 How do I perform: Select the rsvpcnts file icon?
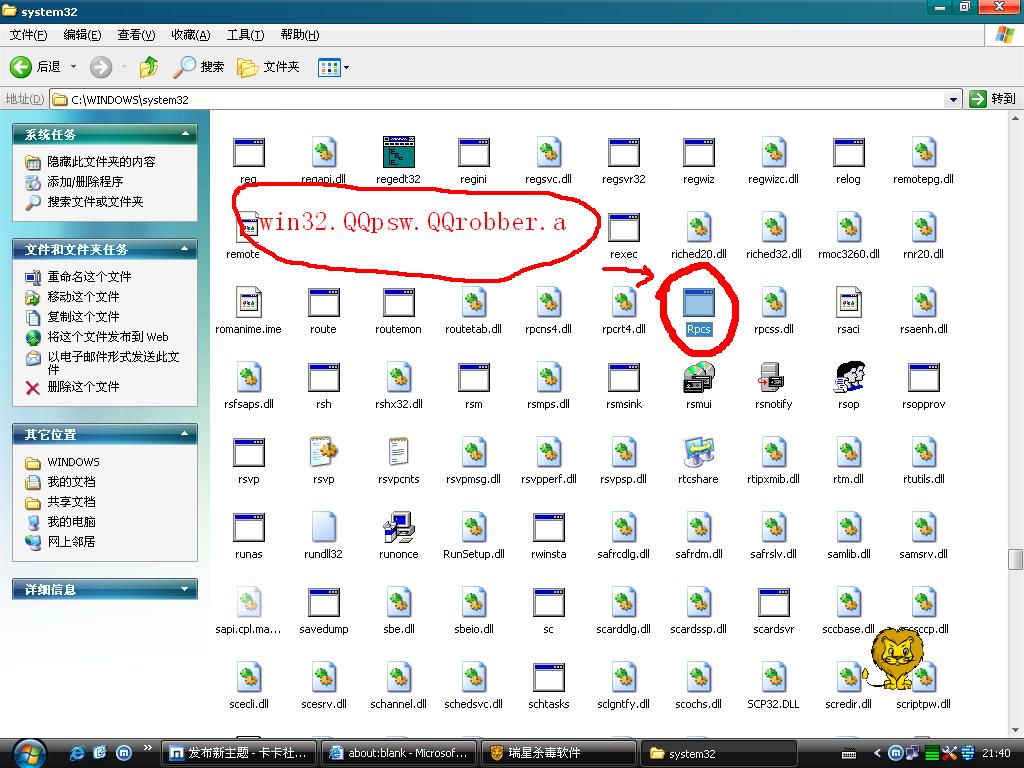pos(398,453)
